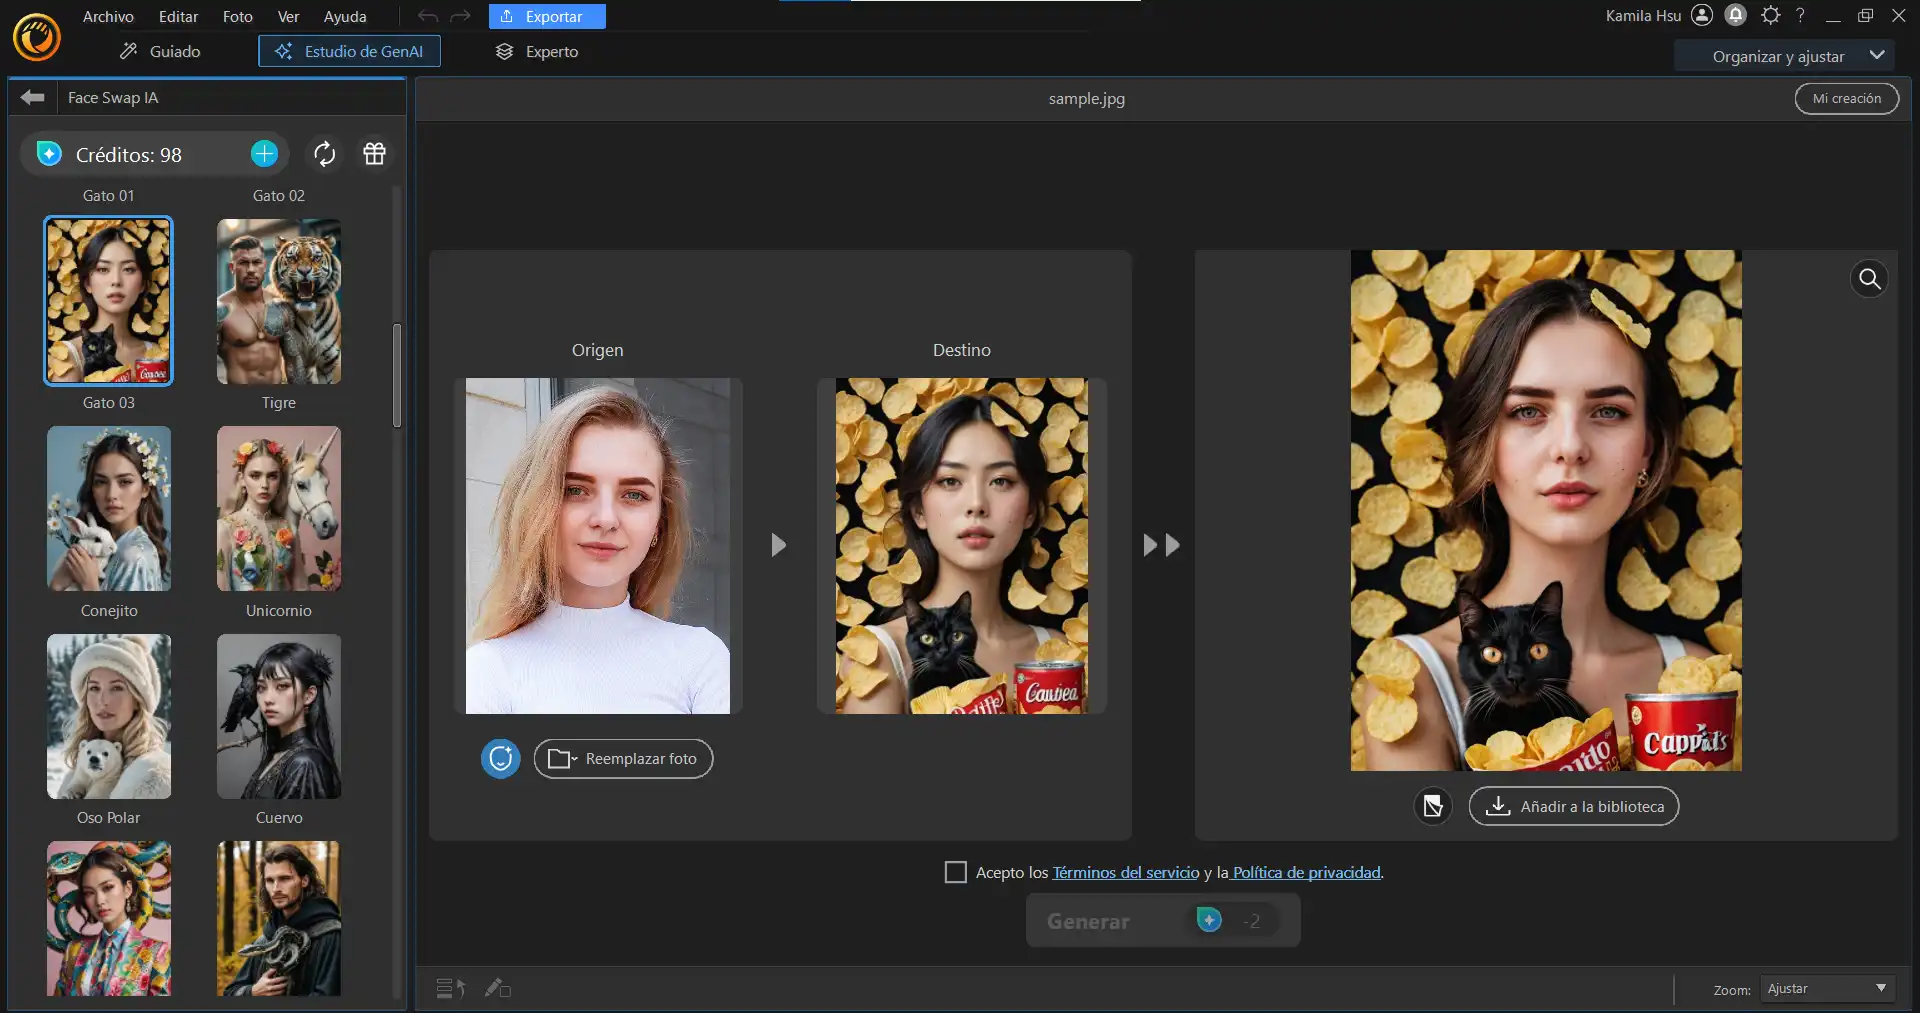
Task: Open the notifications bell icon
Action: (1736, 15)
